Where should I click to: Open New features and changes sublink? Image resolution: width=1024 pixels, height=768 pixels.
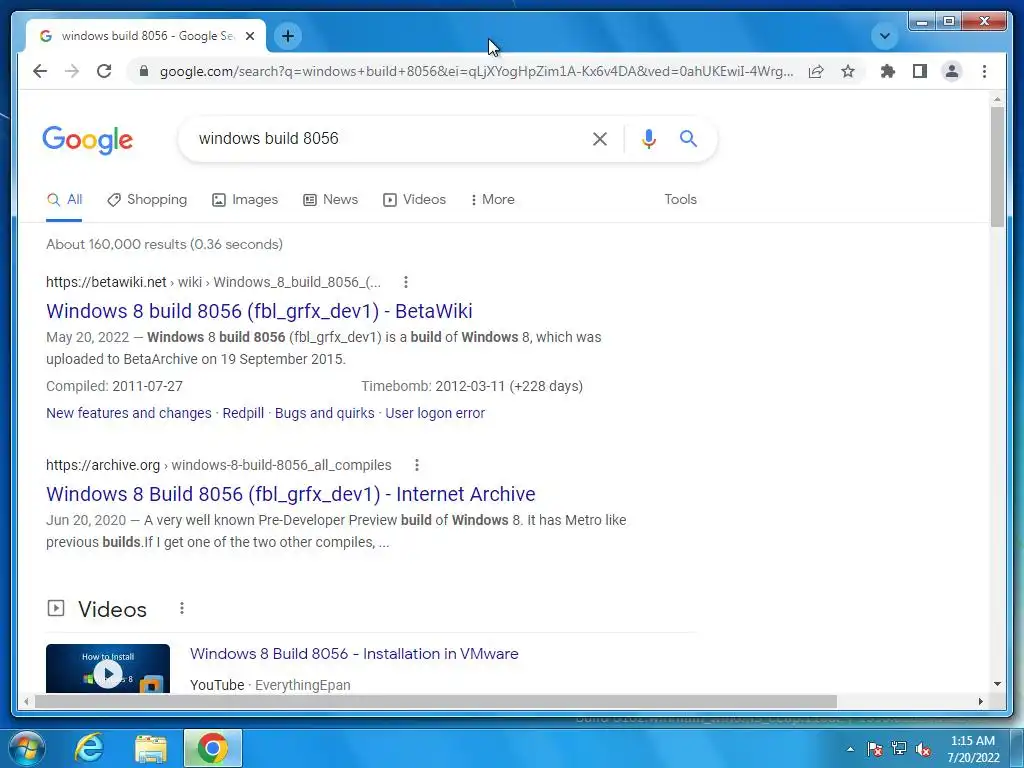pos(129,413)
